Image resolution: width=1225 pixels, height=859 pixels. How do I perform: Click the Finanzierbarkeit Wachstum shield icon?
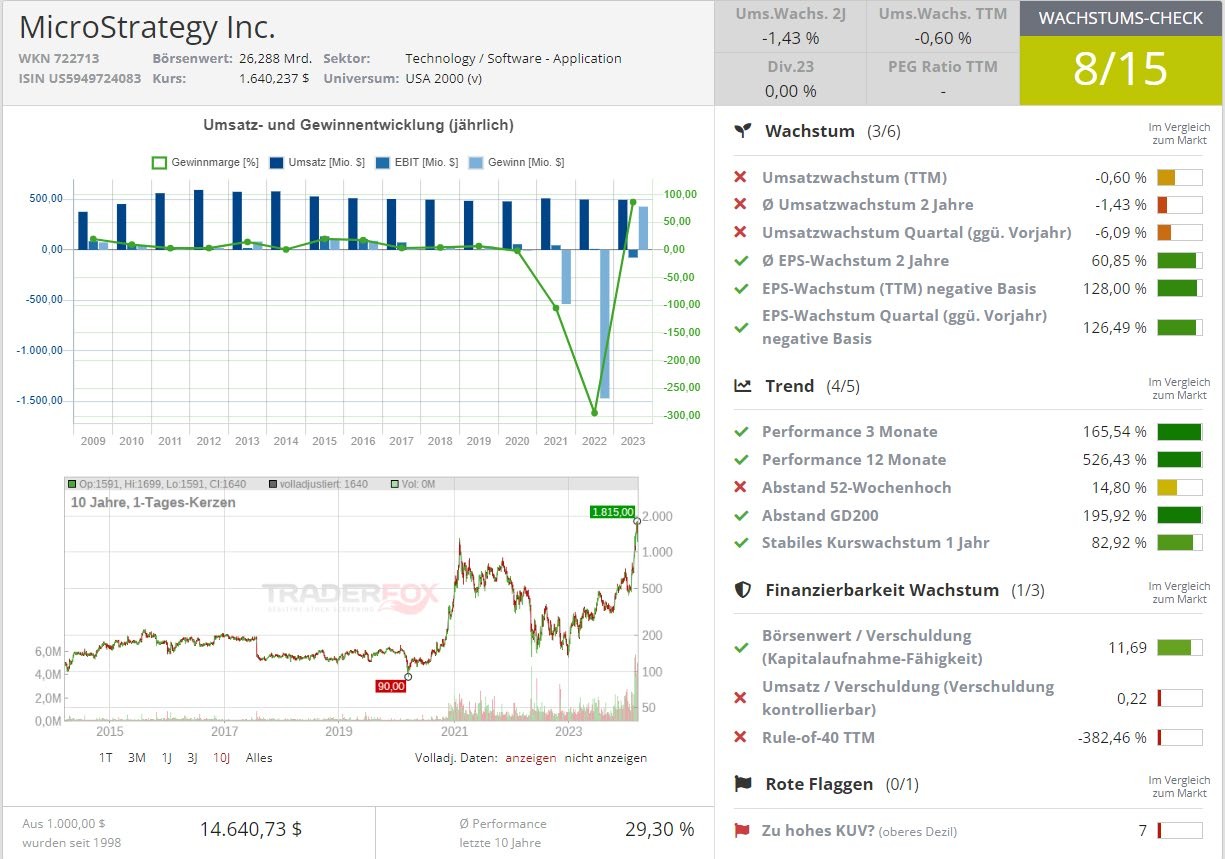741,590
